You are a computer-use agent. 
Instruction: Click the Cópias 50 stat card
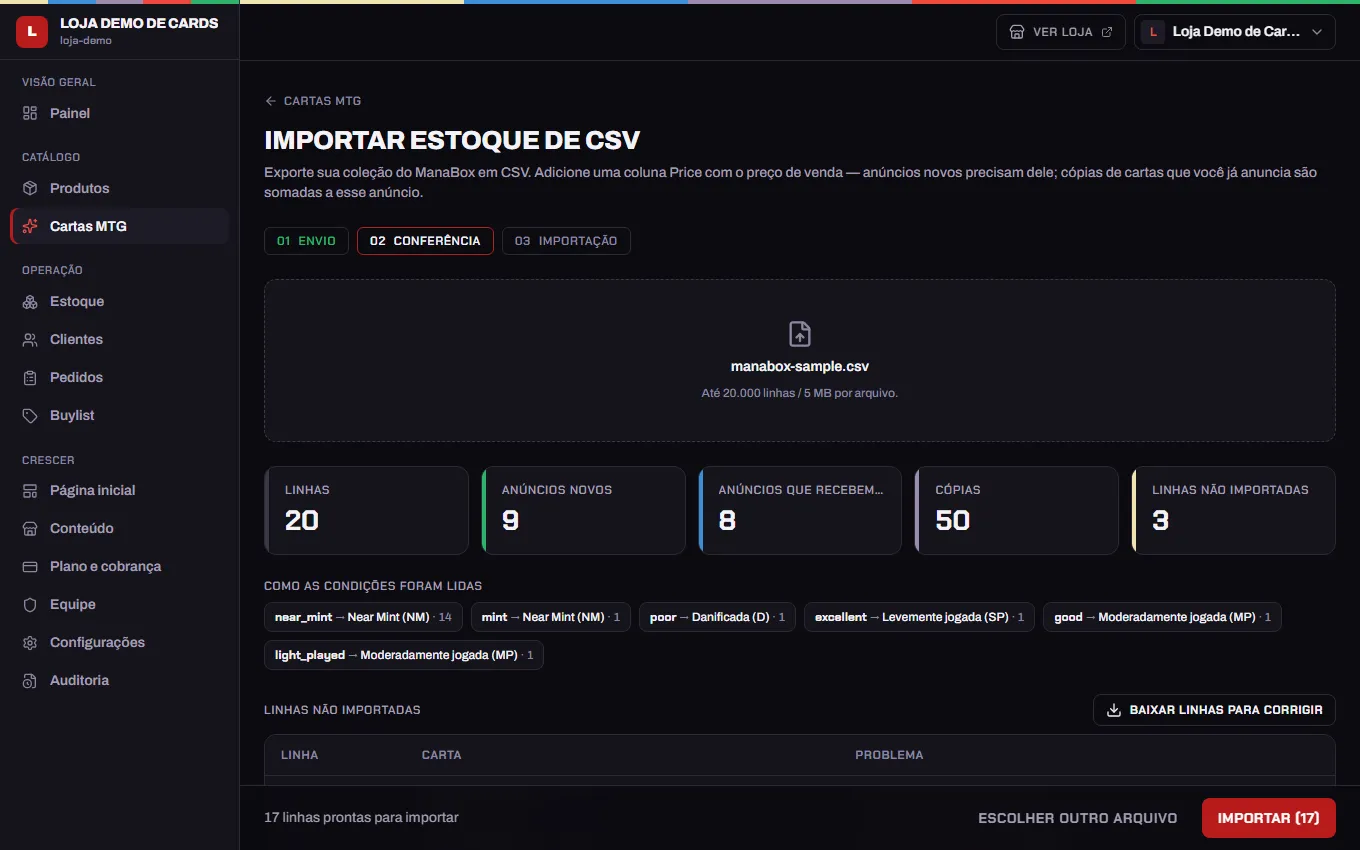point(1016,510)
